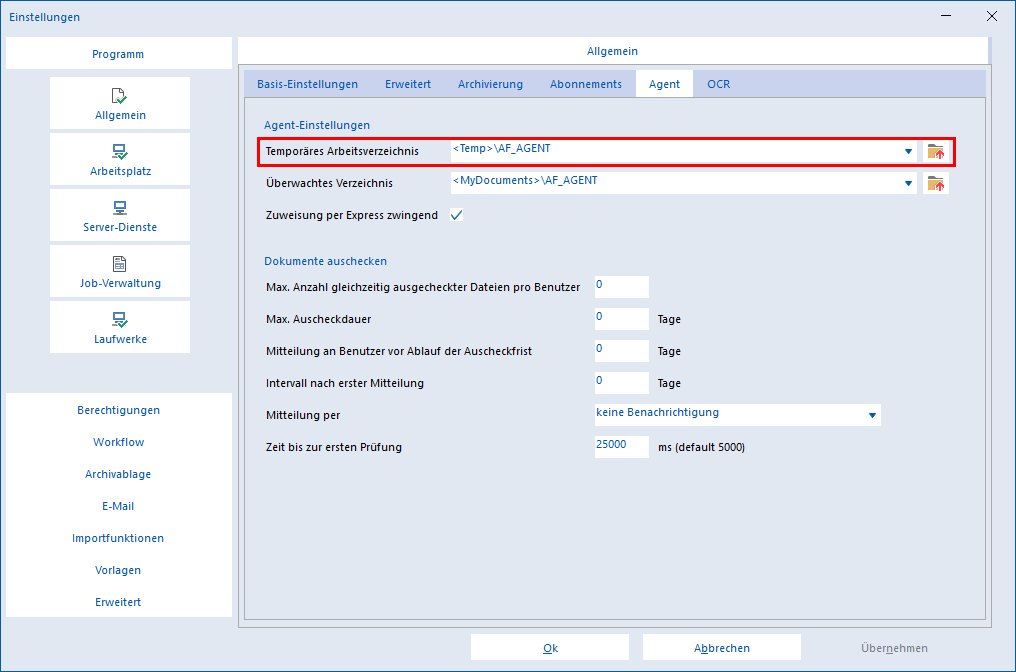This screenshot has width=1016, height=672.
Task: Click the Max. Auscheckdauer input field
Action: click(x=621, y=319)
